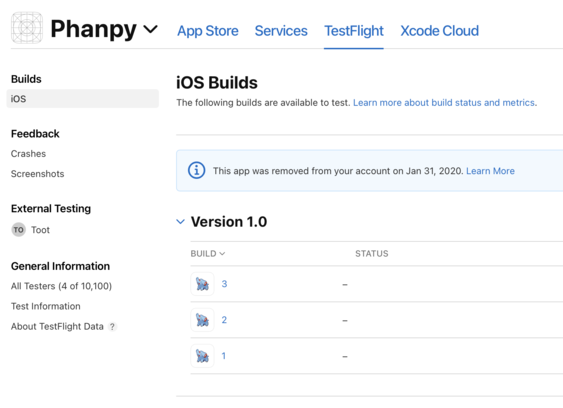This screenshot has height=408, width=563.
Task: Click the TO group avatar icon
Action: coord(19,230)
